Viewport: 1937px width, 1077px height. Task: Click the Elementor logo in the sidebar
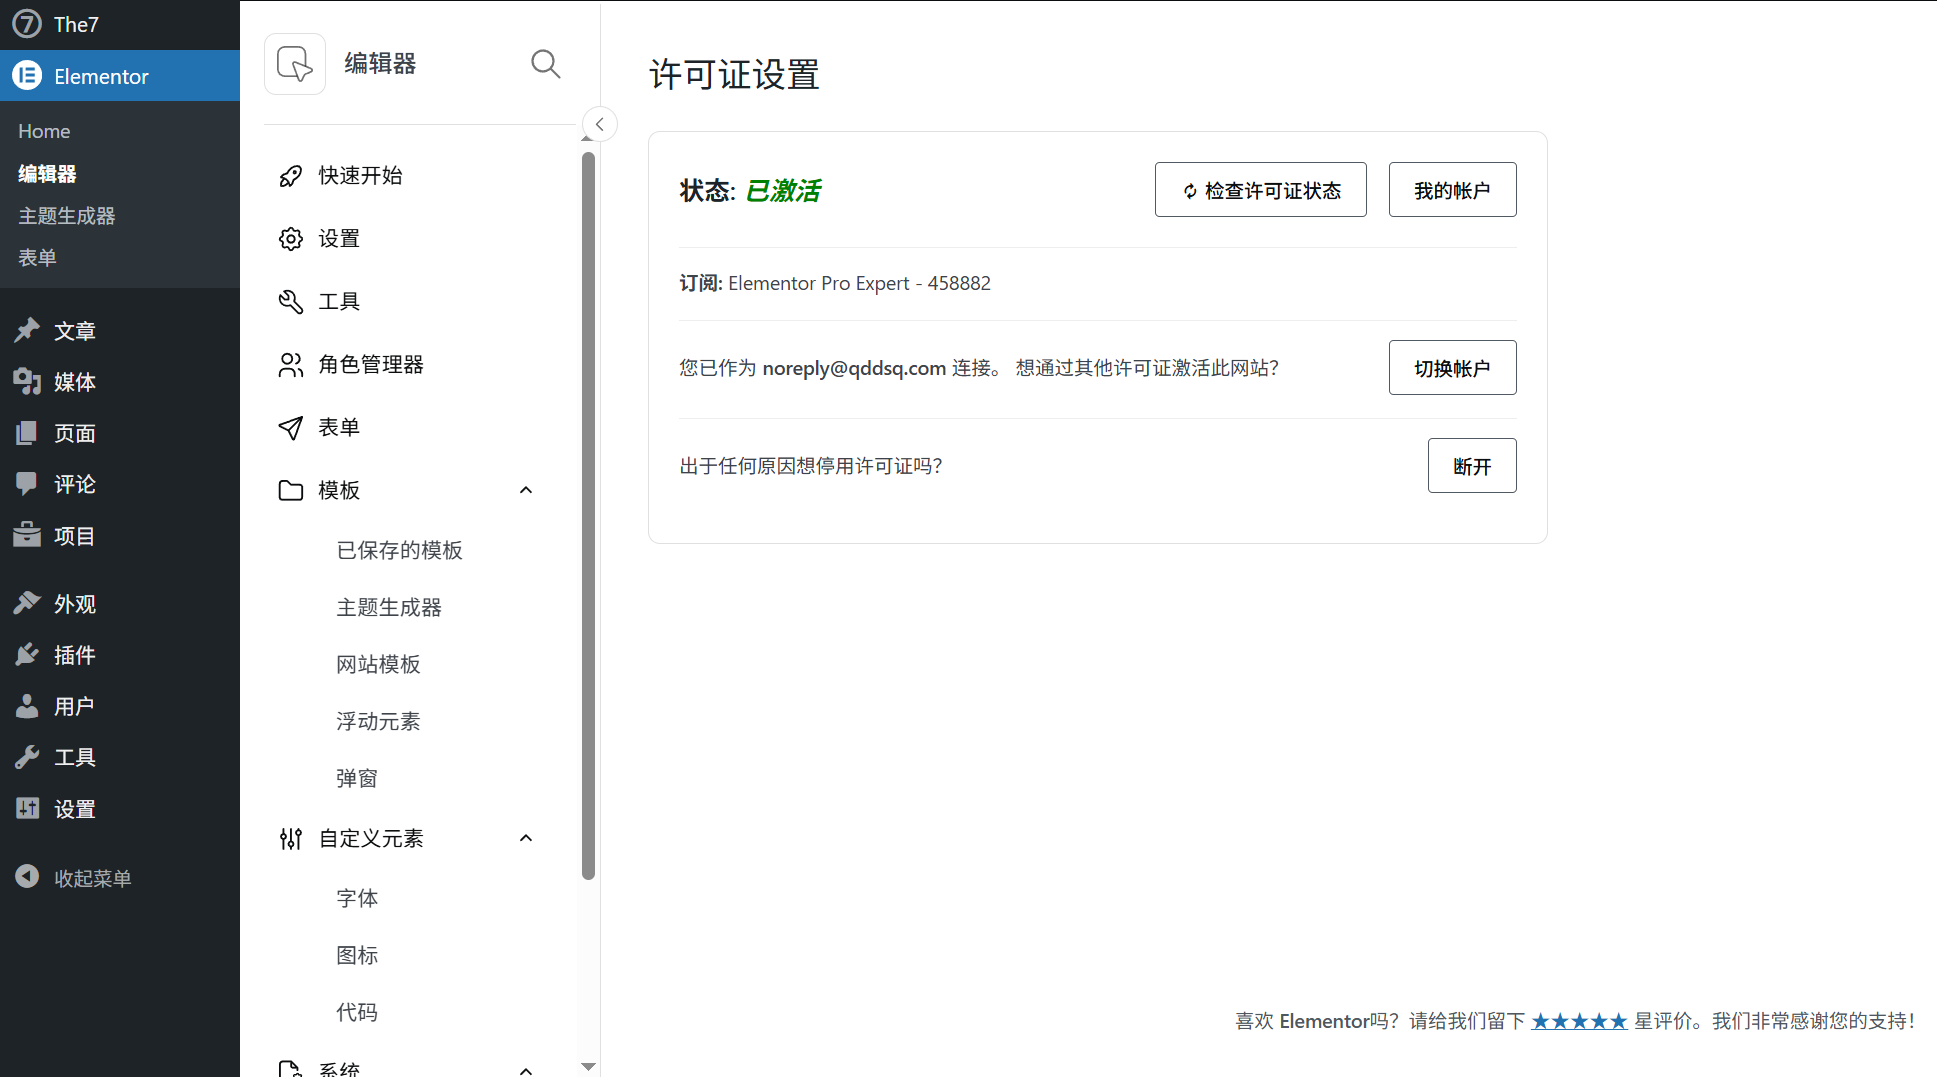[x=26, y=75]
